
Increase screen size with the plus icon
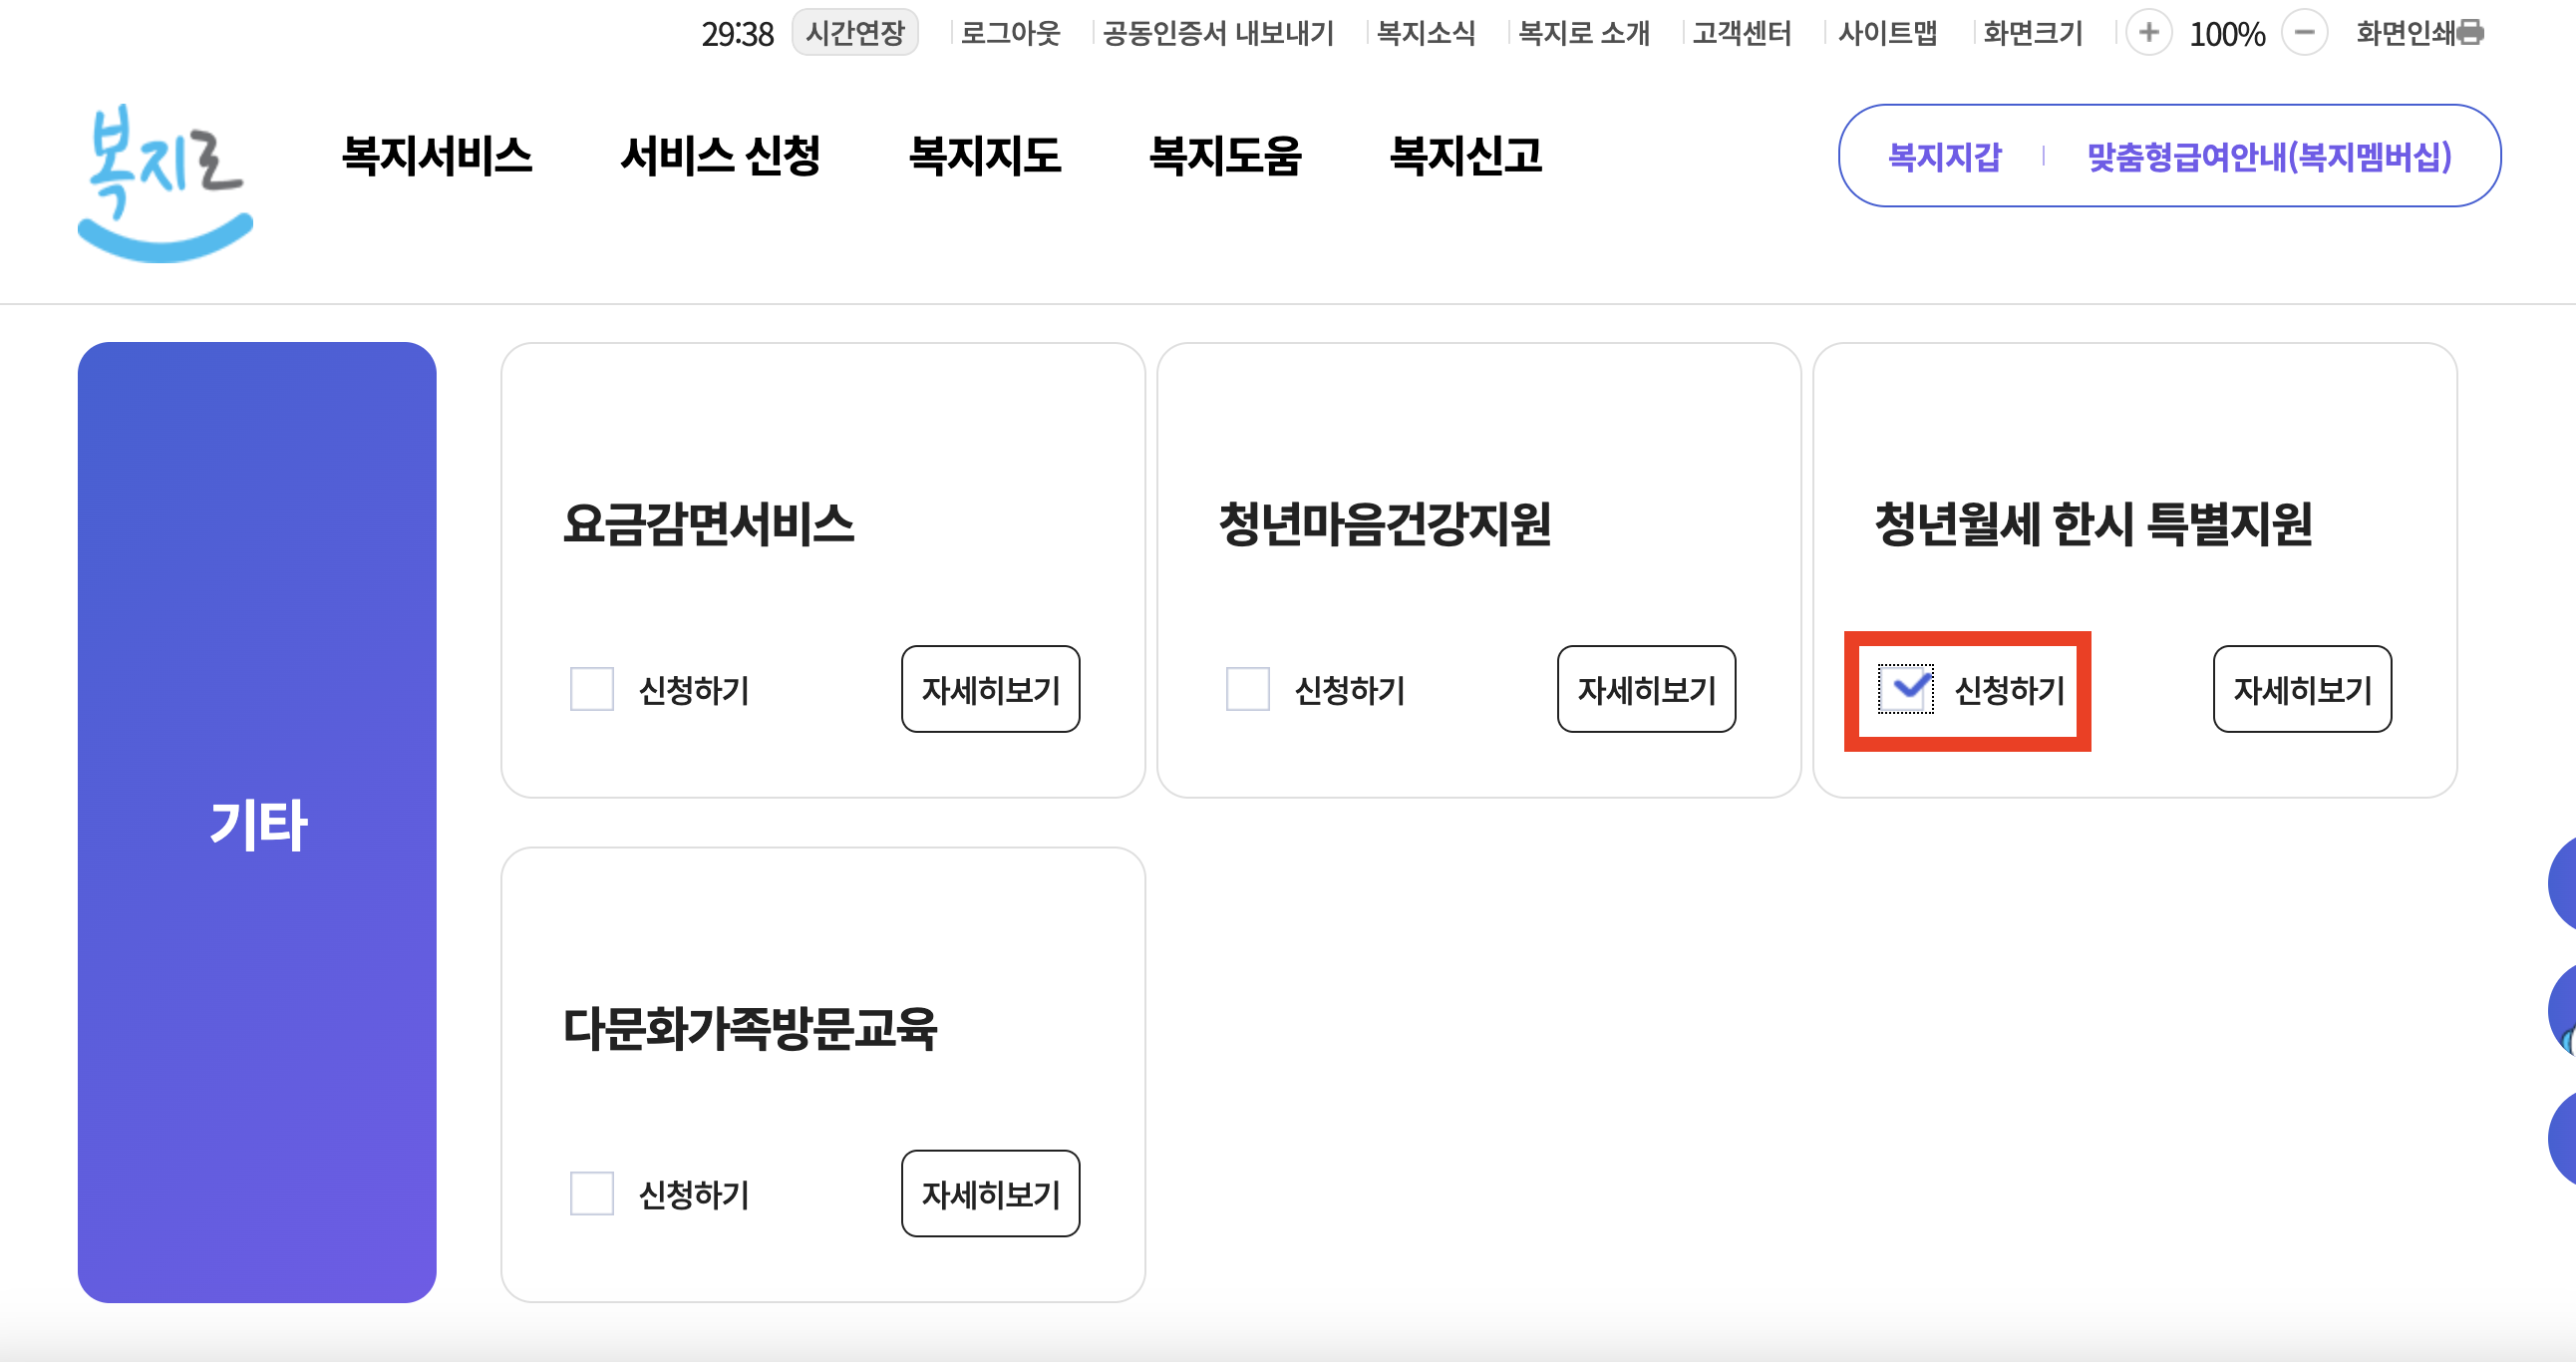tap(2150, 33)
